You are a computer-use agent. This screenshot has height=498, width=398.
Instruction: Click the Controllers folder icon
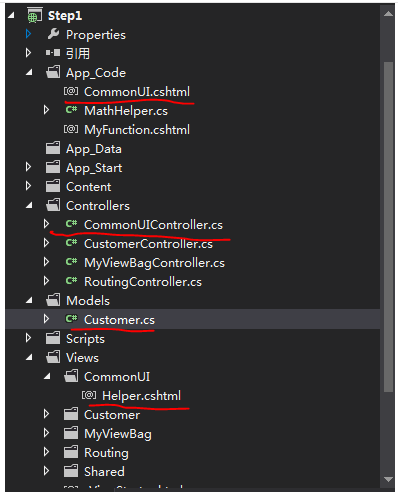coord(53,205)
